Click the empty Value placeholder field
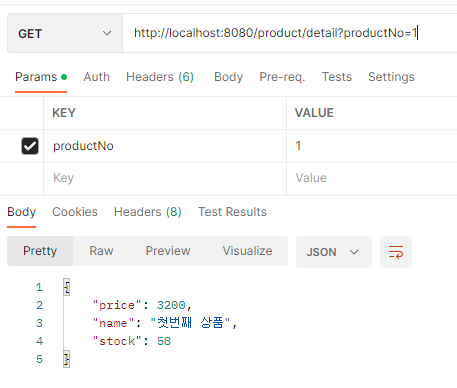The width and height of the screenshot is (457, 388). point(372,178)
